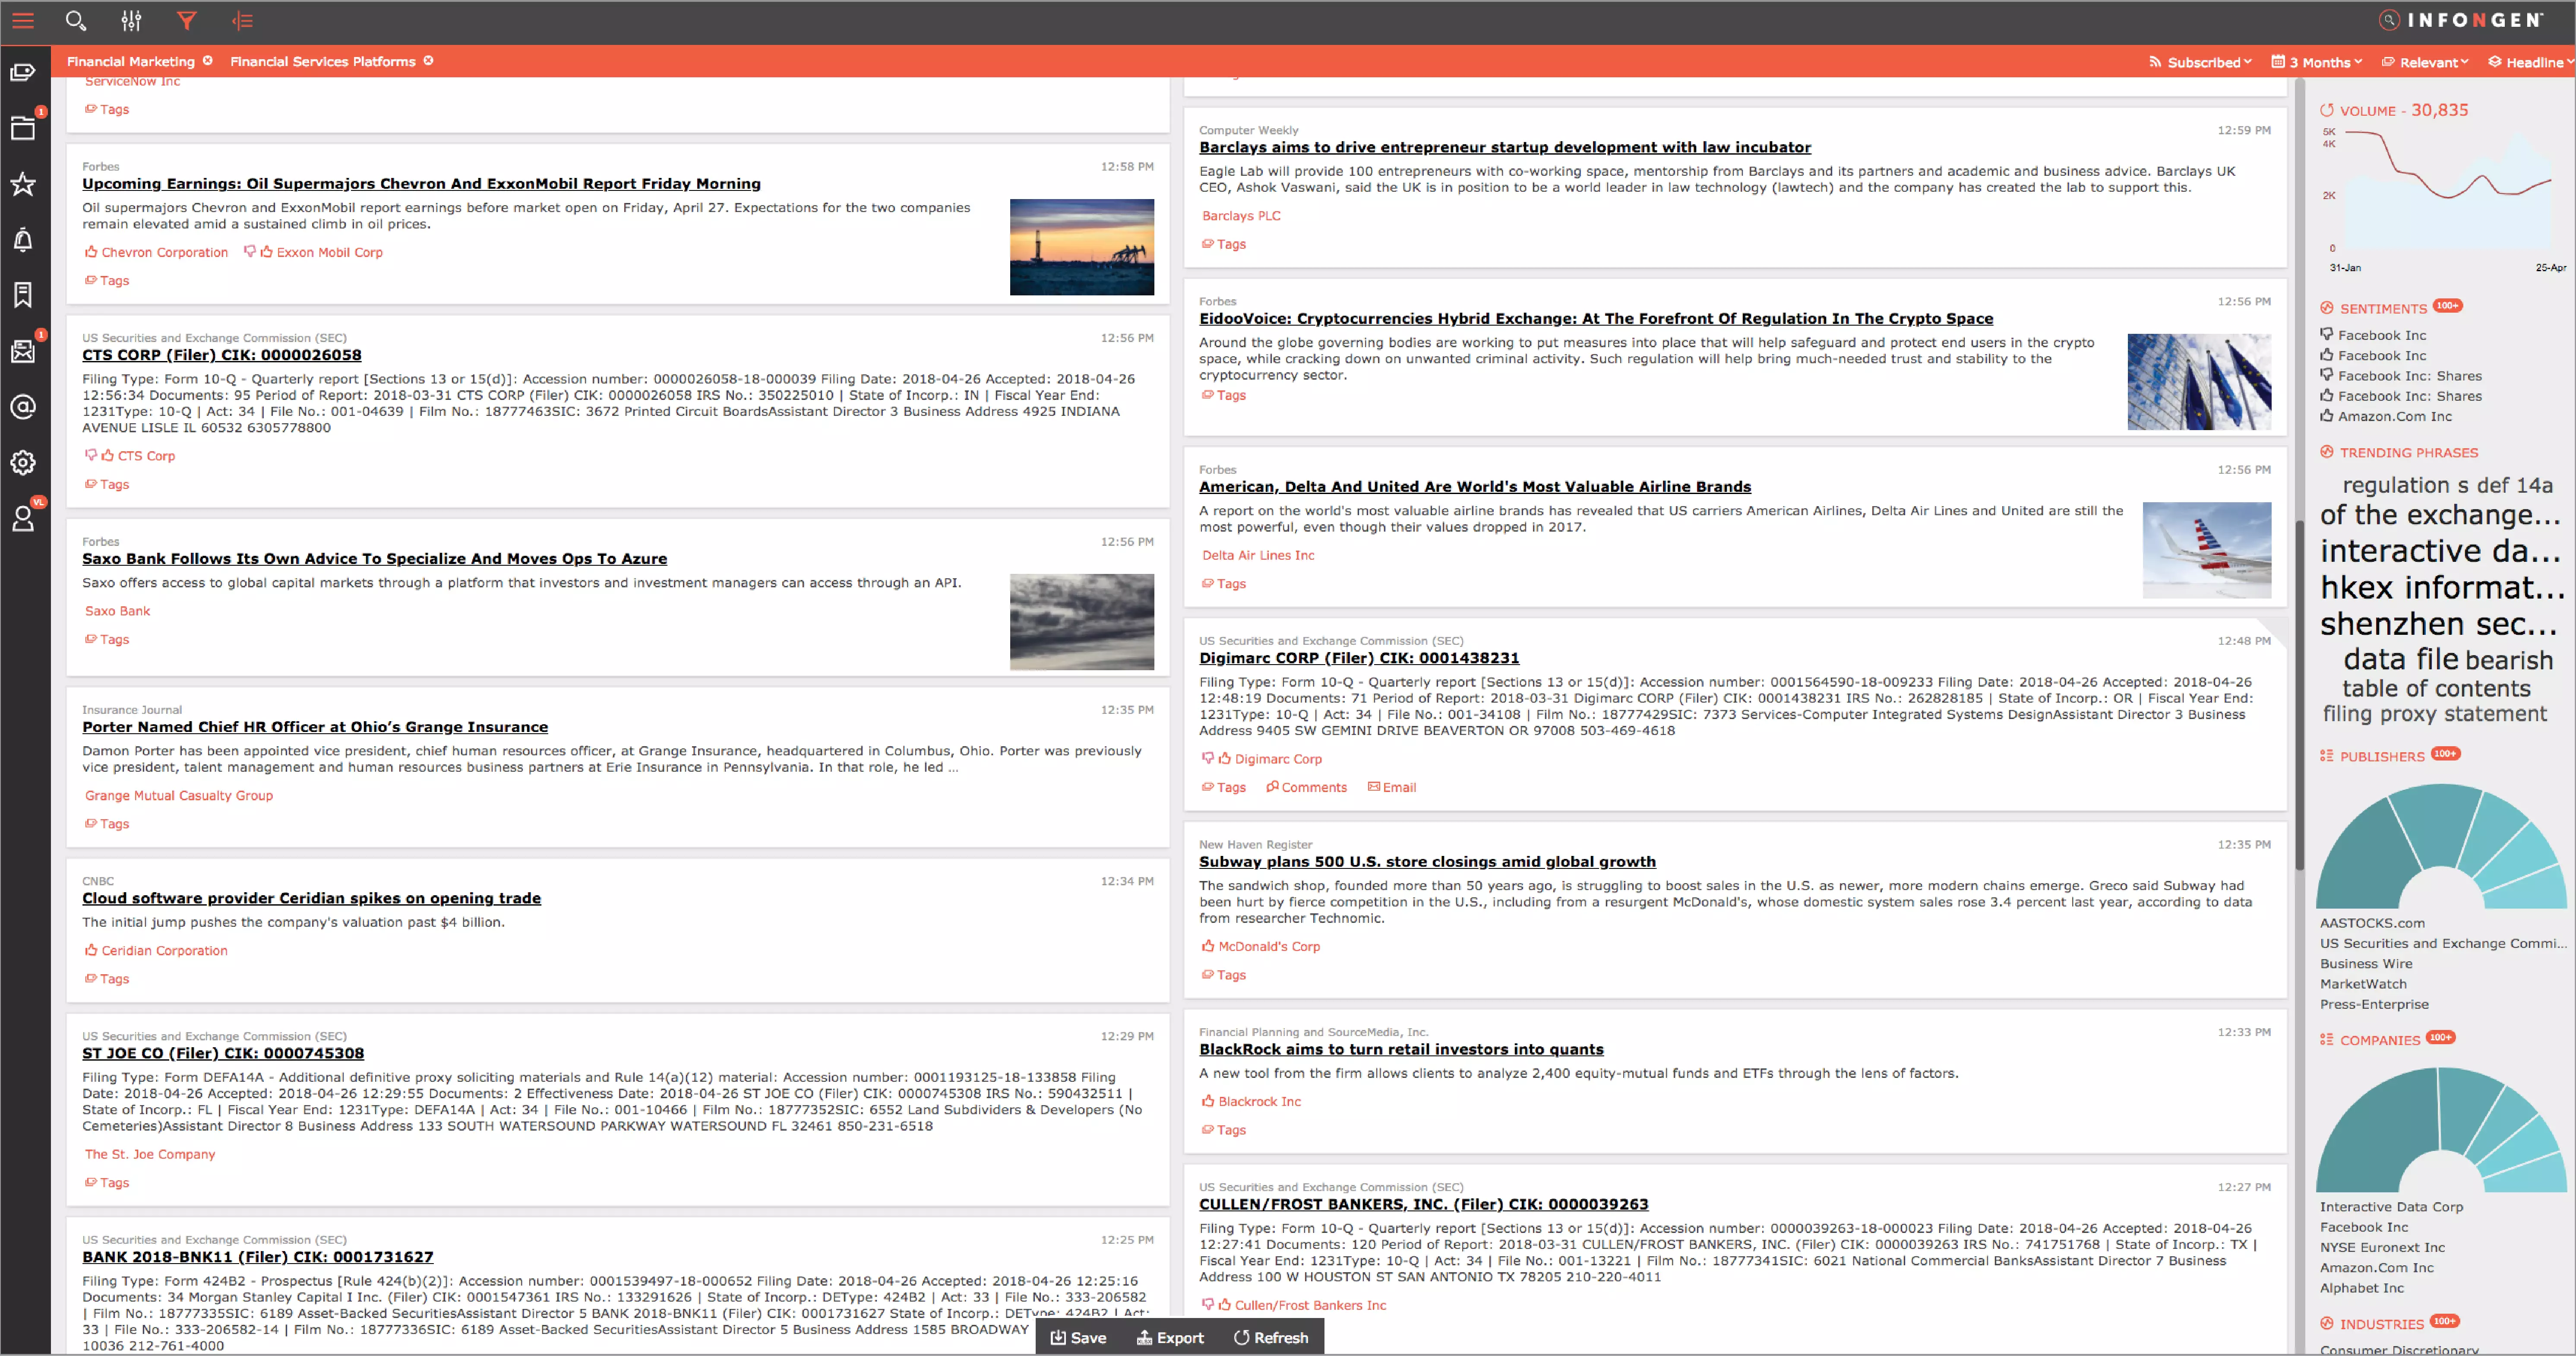
Task: Click the @ email icon in sidebar
Action: [23, 407]
